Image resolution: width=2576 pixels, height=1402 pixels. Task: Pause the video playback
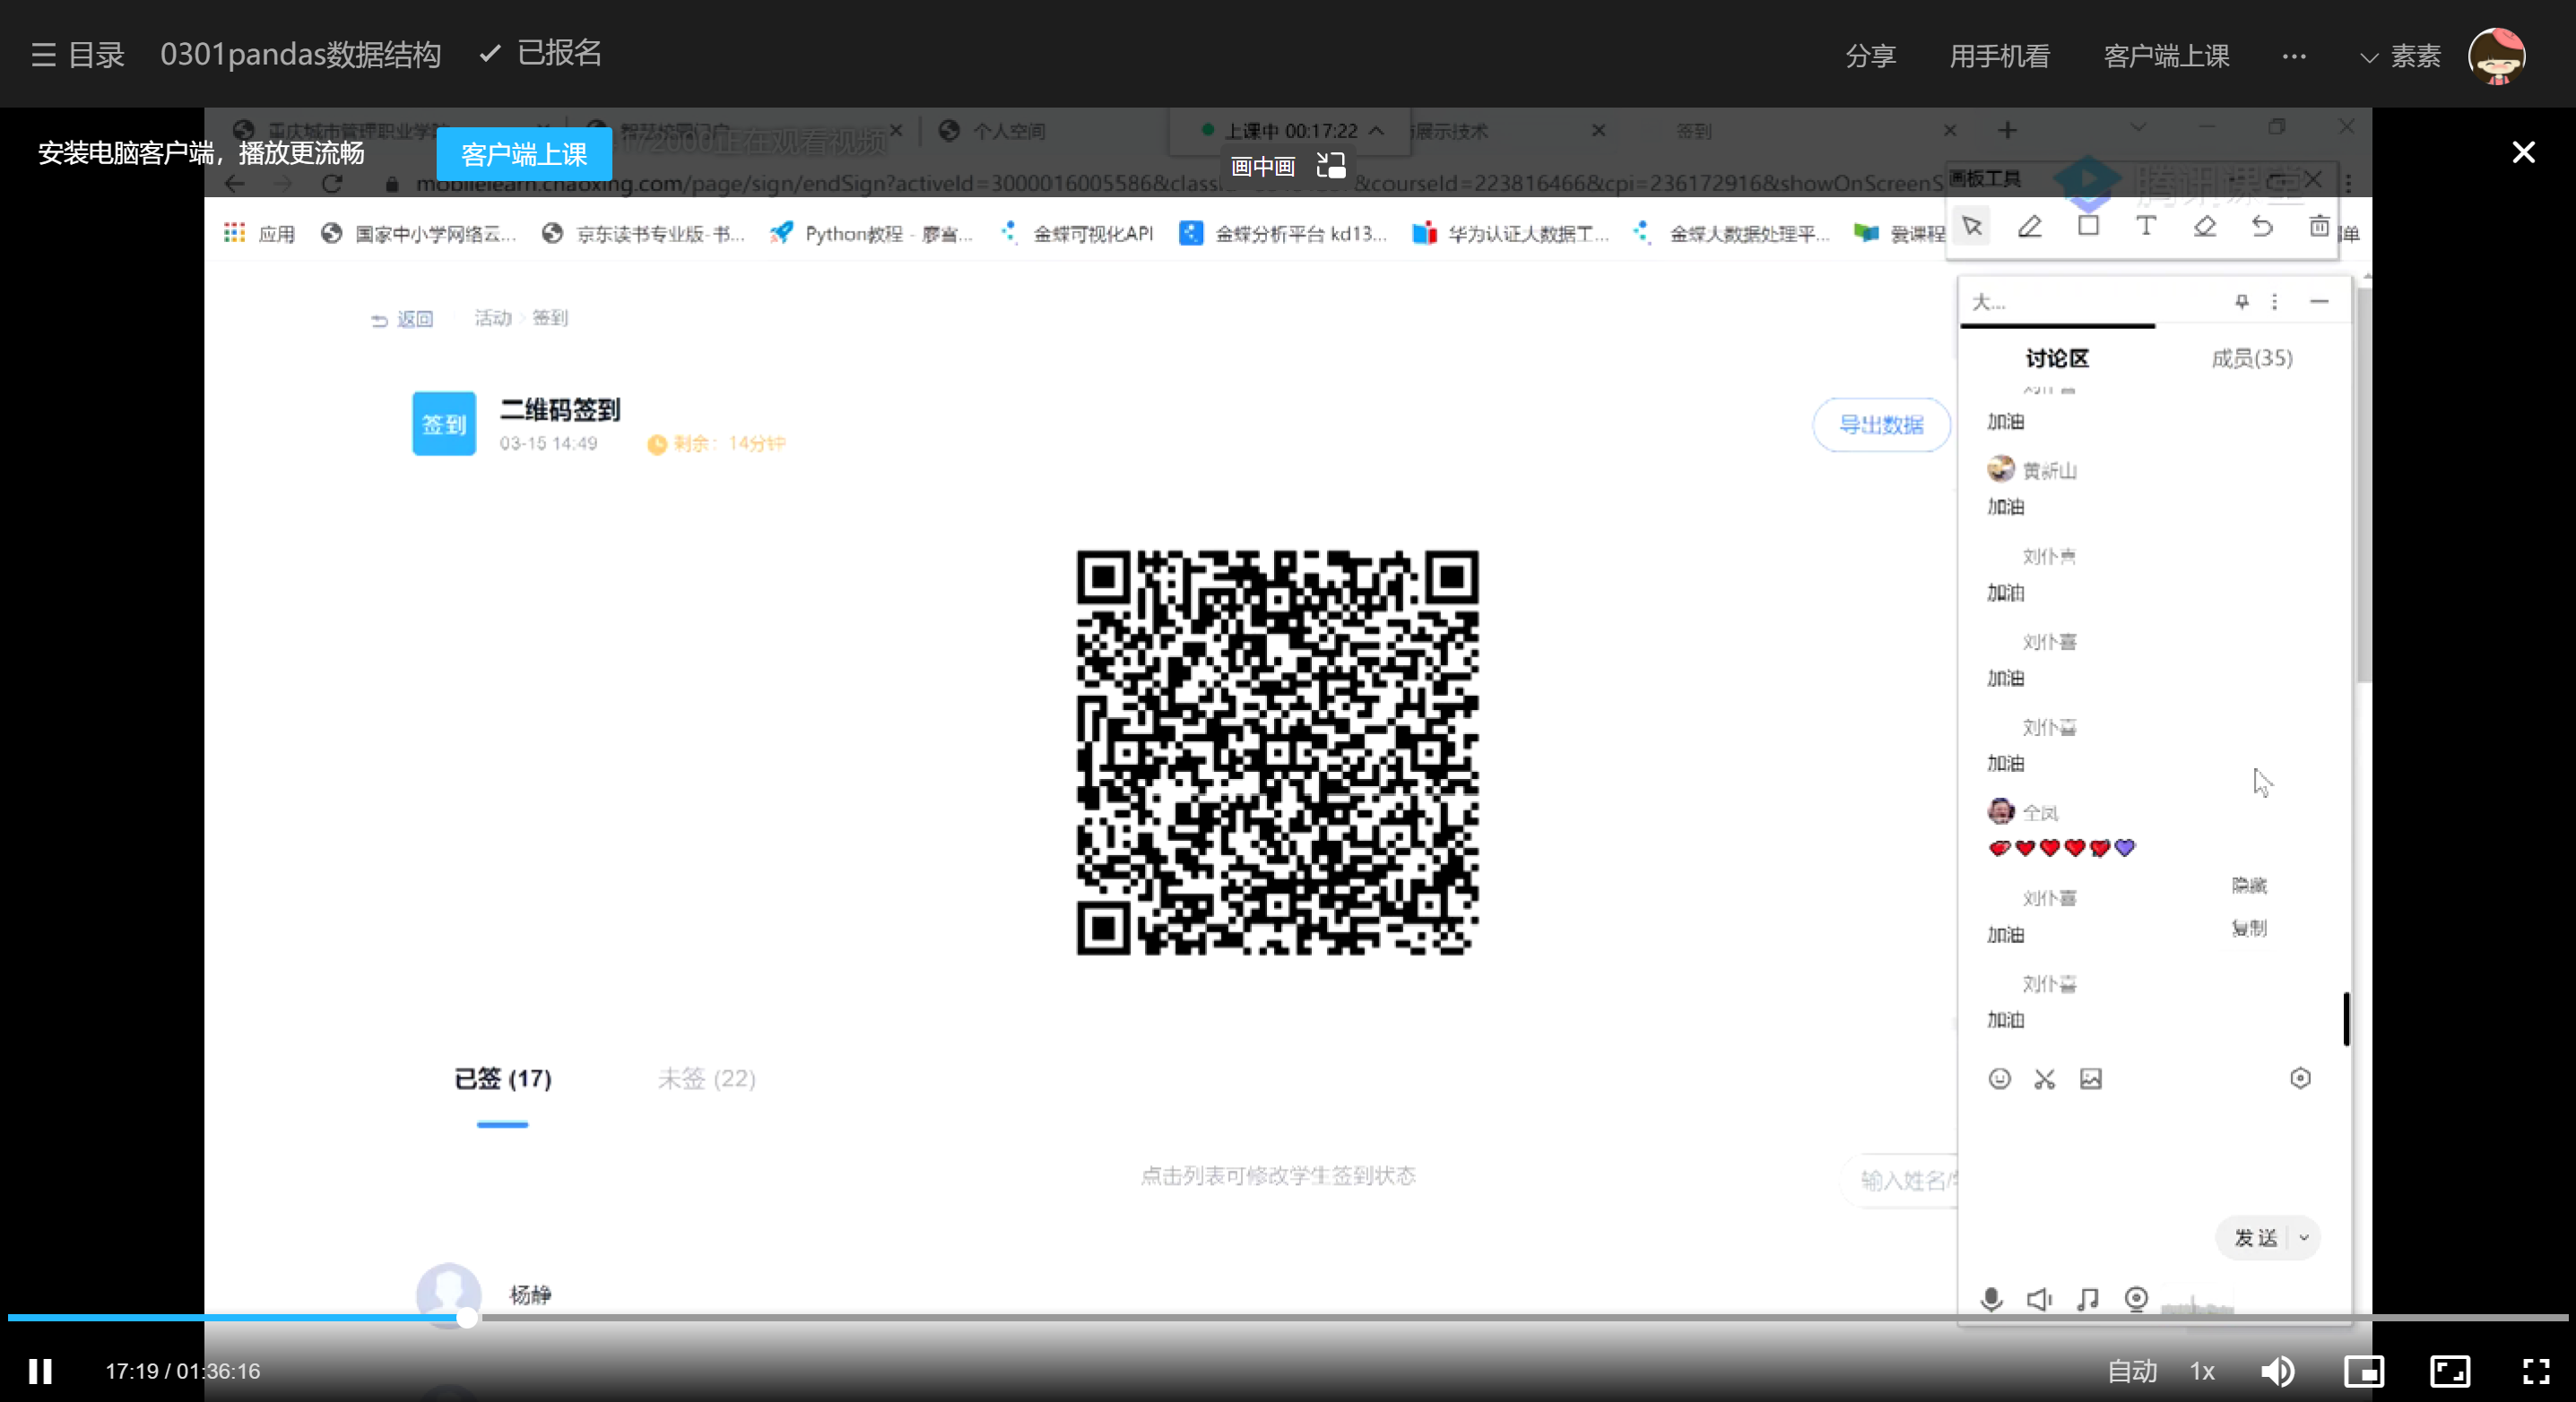(x=40, y=1371)
